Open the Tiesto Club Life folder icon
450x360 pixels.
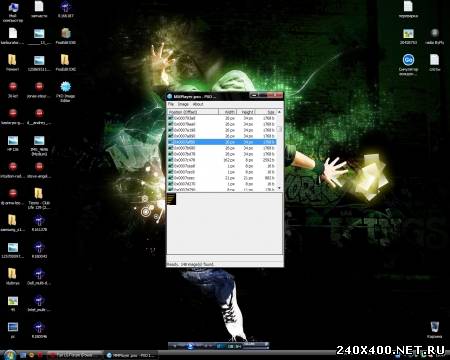point(39,198)
